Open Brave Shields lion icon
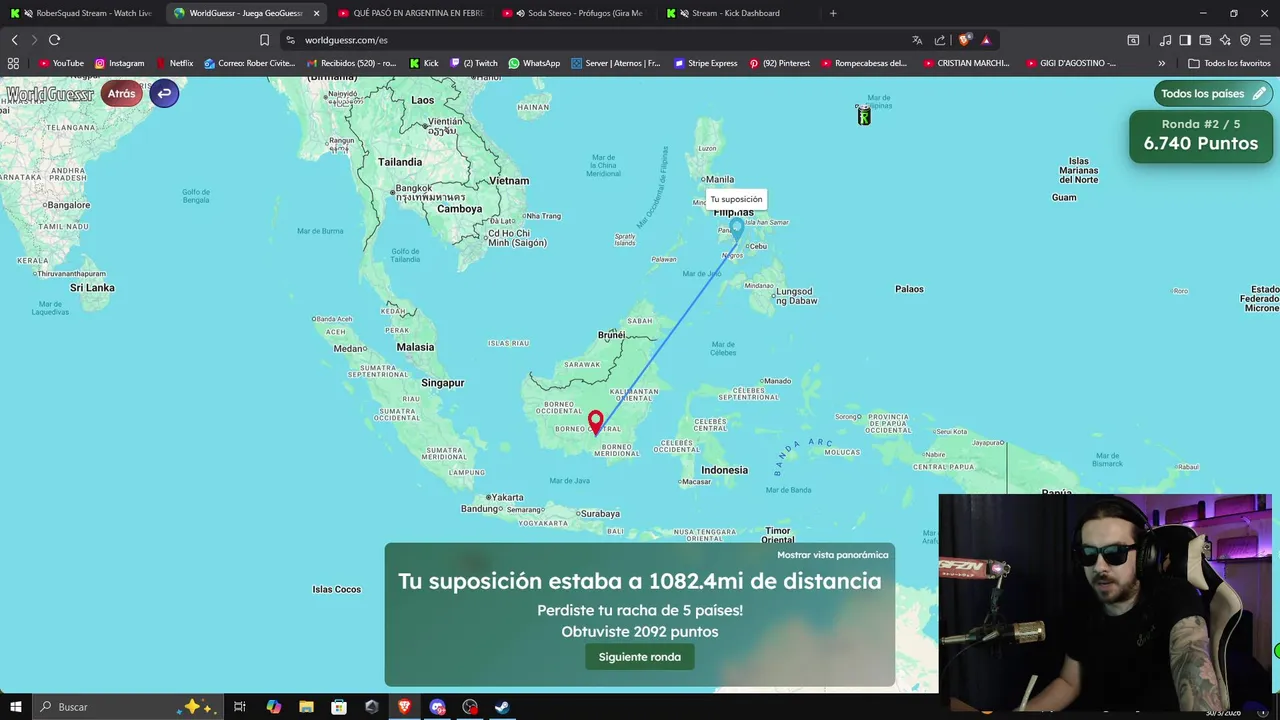This screenshot has height=720, width=1280. click(964, 40)
